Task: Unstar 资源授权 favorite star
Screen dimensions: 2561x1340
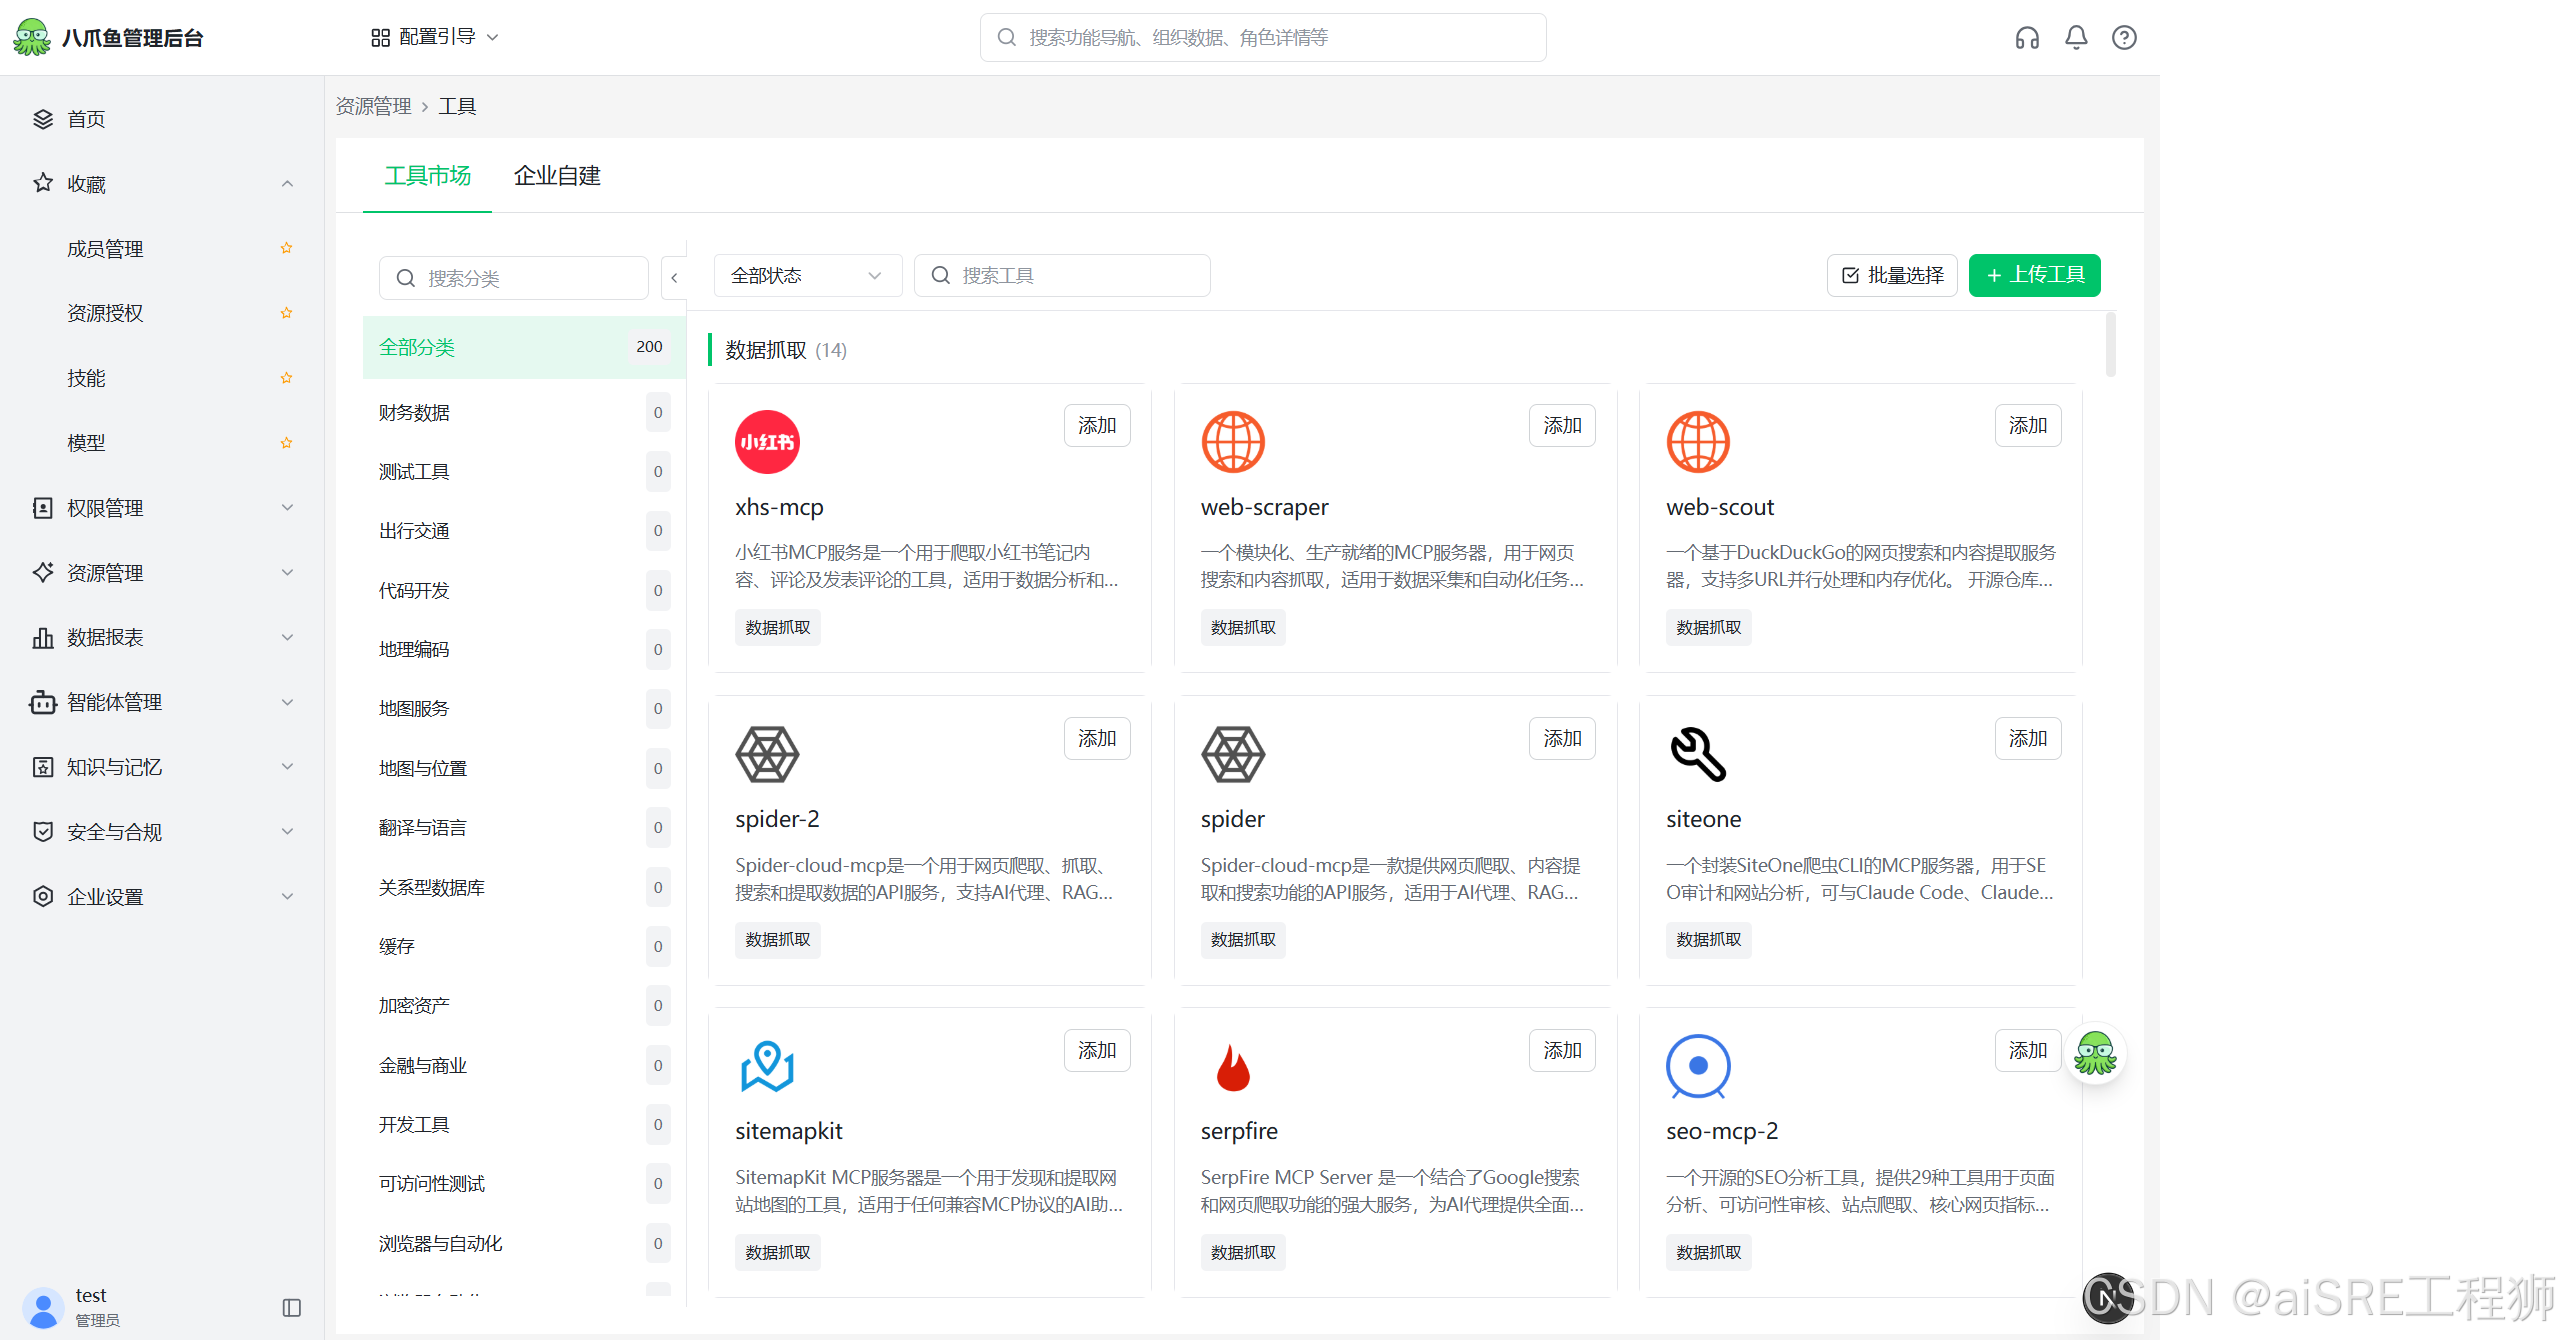Action: point(286,313)
